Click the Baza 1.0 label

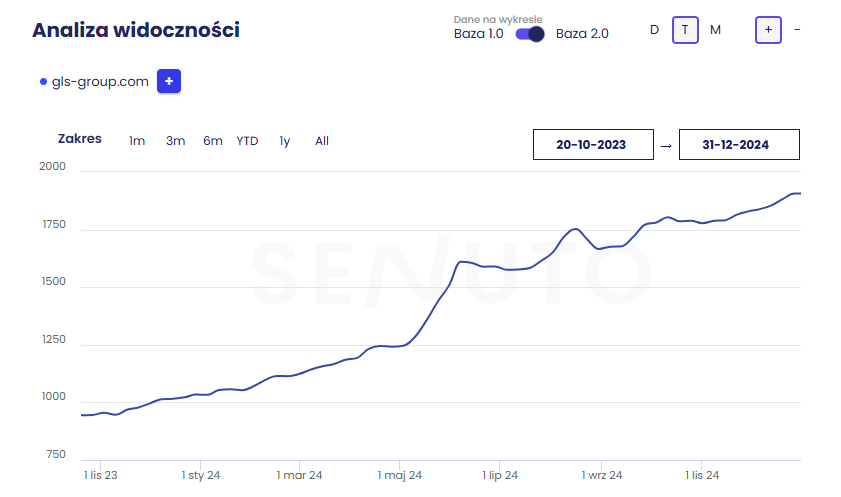(x=478, y=34)
